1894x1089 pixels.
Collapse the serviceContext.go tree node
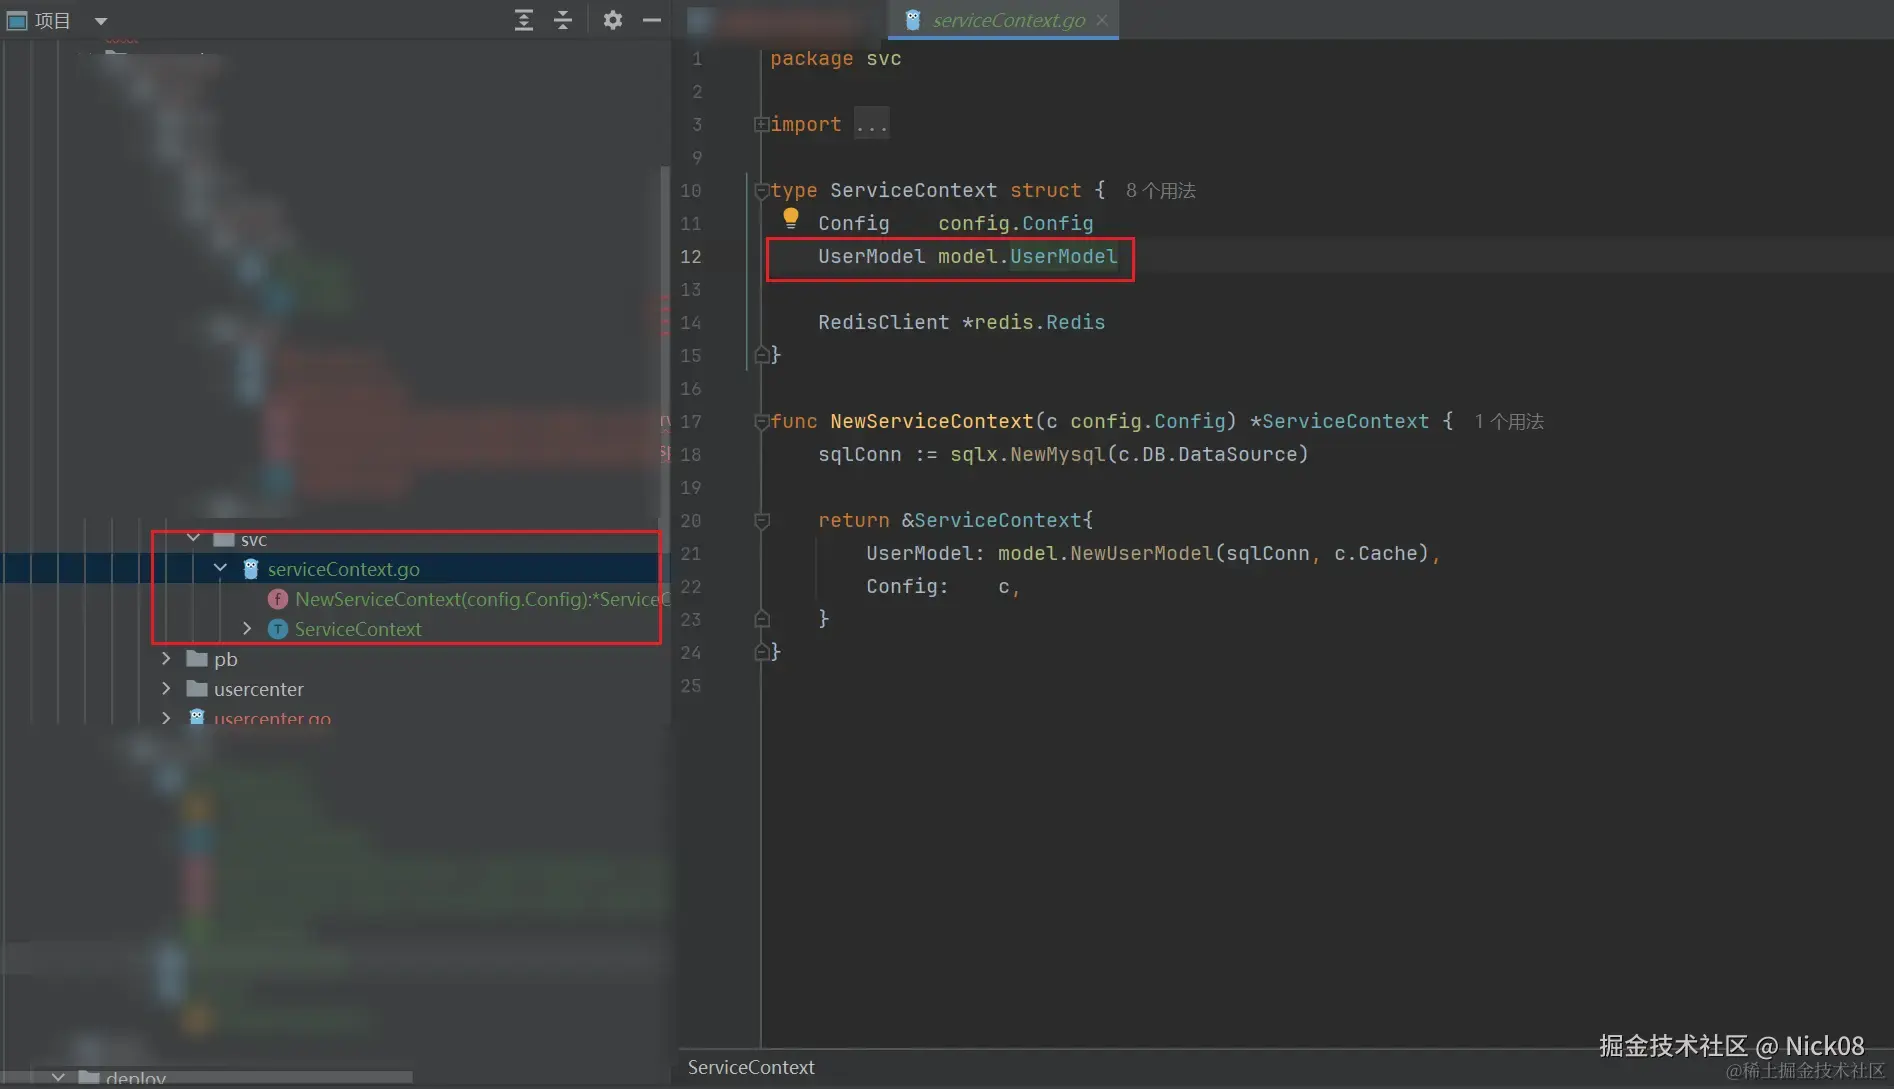point(221,568)
